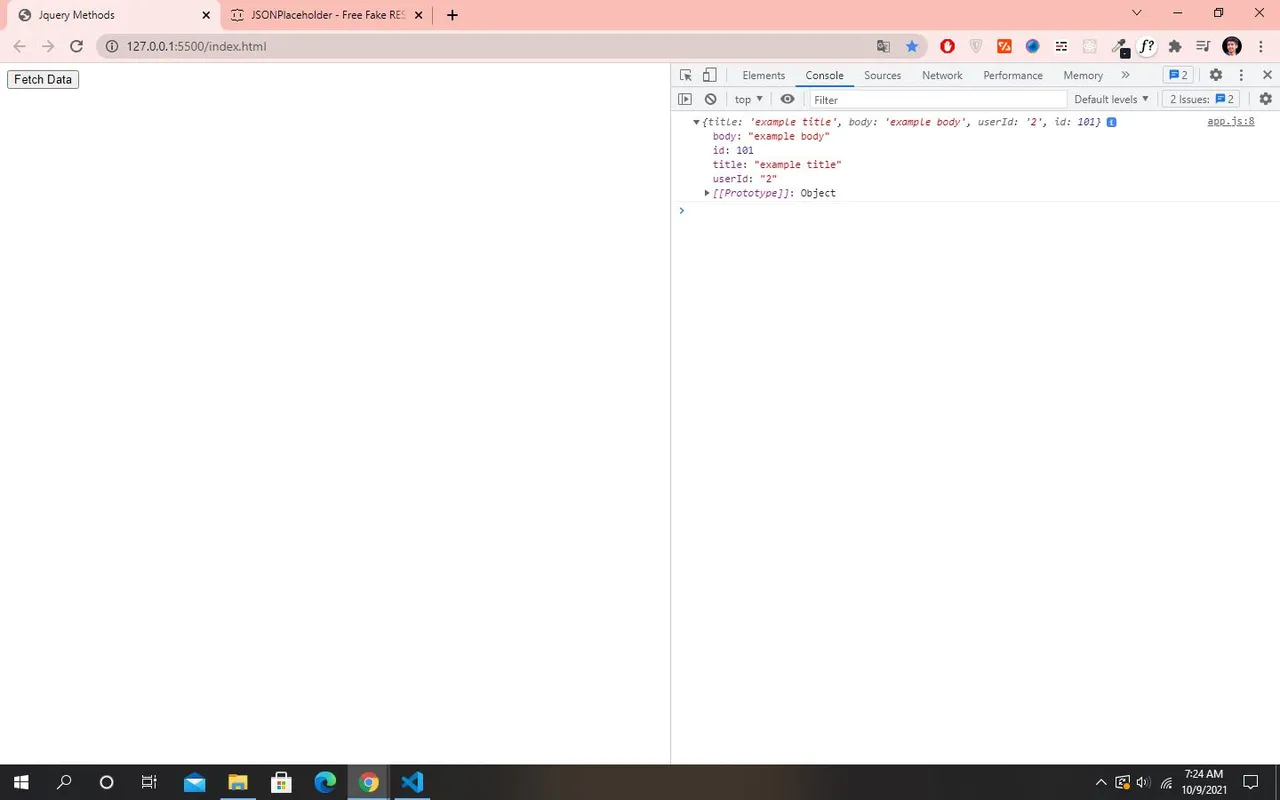The height and width of the screenshot is (800, 1280).
Task: Open the Elements tab in DevTools
Action: pyautogui.click(x=764, y=75)
